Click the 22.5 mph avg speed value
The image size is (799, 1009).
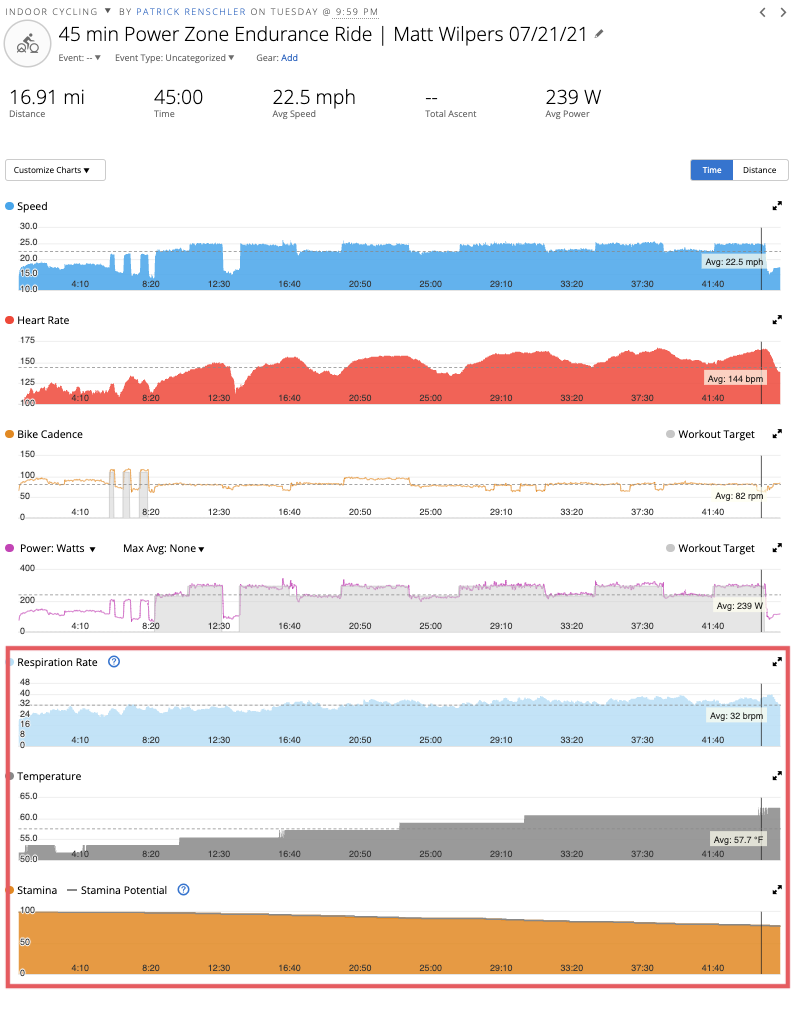(x=314, y=97)
